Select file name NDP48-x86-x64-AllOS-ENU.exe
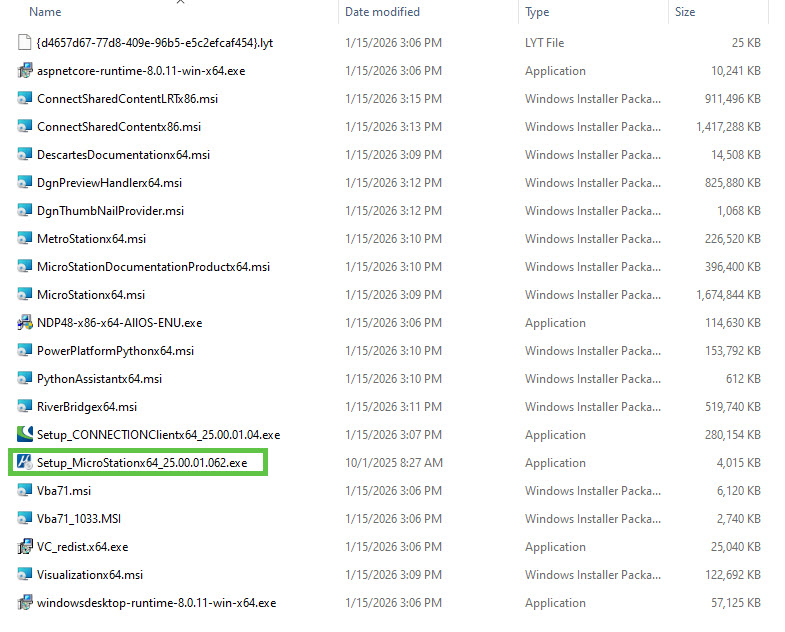This screenshot has height=632, width=785. coord(120,323)
